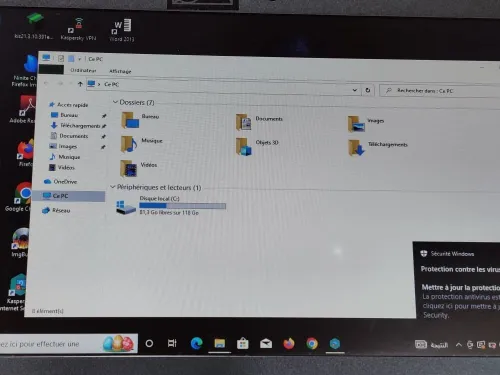This screenshot has width=500, height=375.
Task: Open the Bureau folder in Dossiers
Action: click(140, 120)
